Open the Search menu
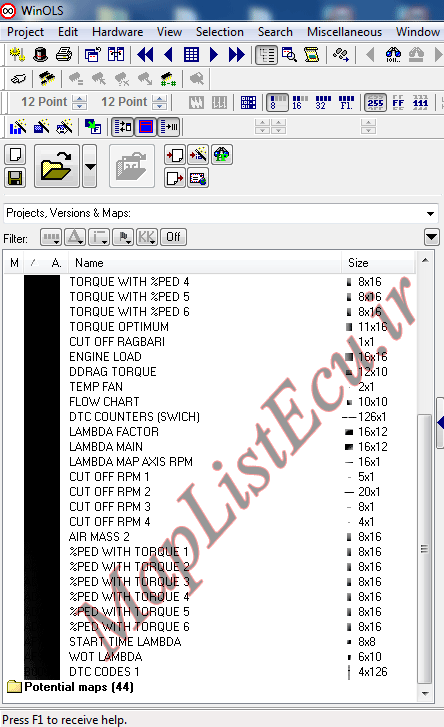Screen dimensions: 444x727 coord(275,32)
